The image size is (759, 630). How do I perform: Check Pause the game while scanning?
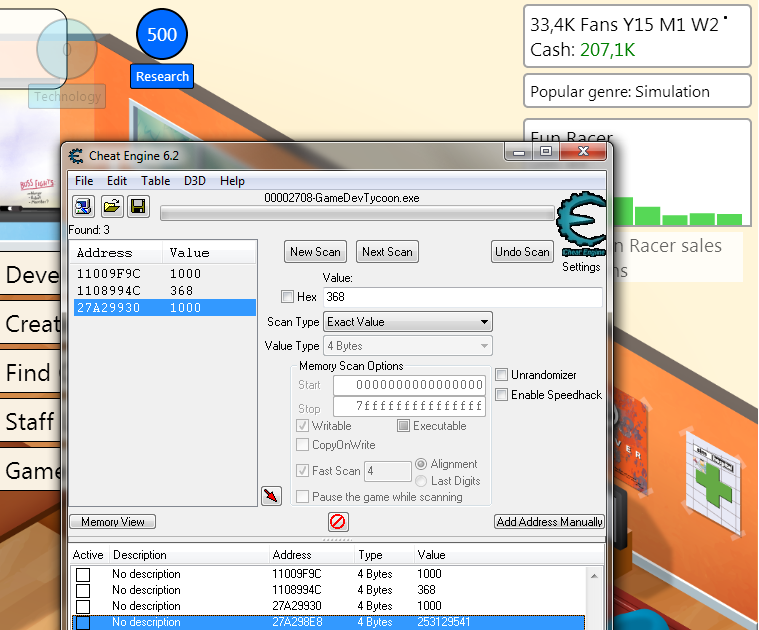pos(303,496)
